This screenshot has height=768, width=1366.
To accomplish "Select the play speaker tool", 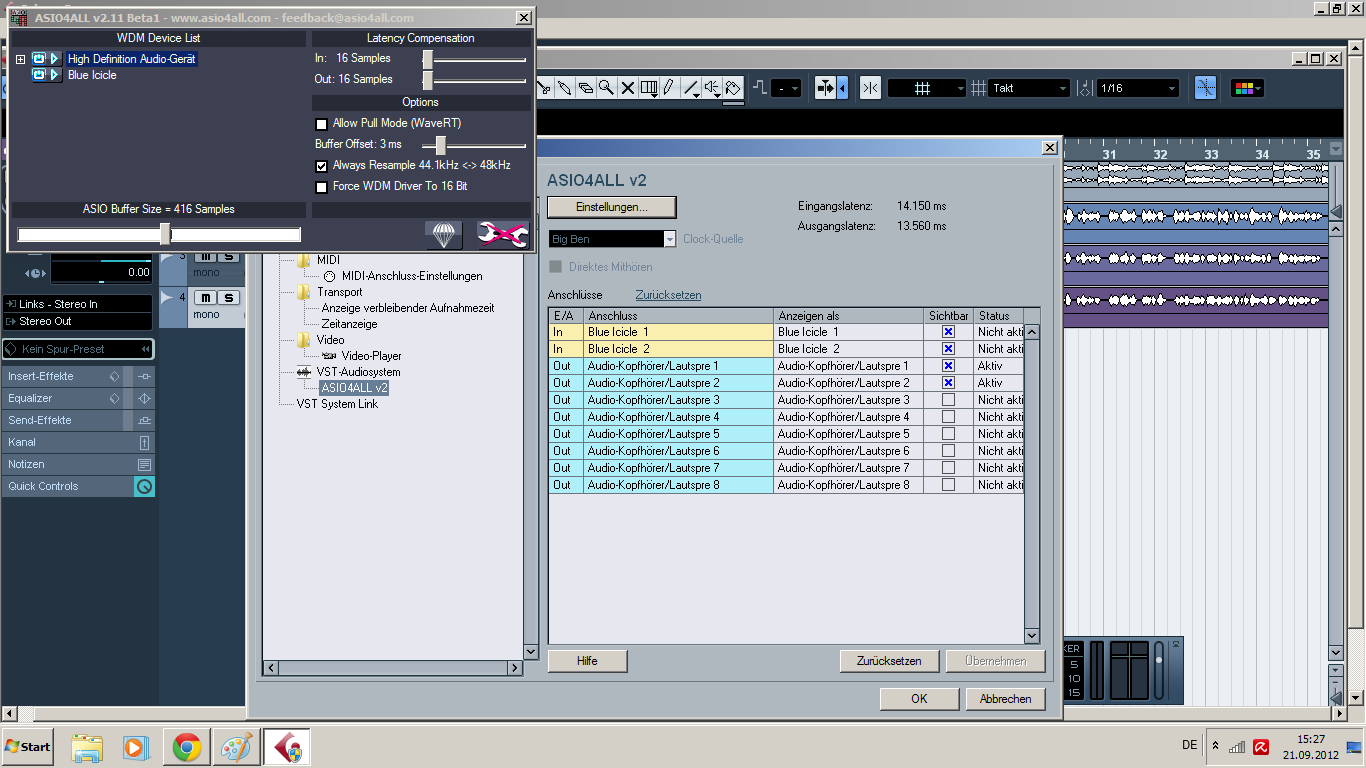I will coord(712,88).
